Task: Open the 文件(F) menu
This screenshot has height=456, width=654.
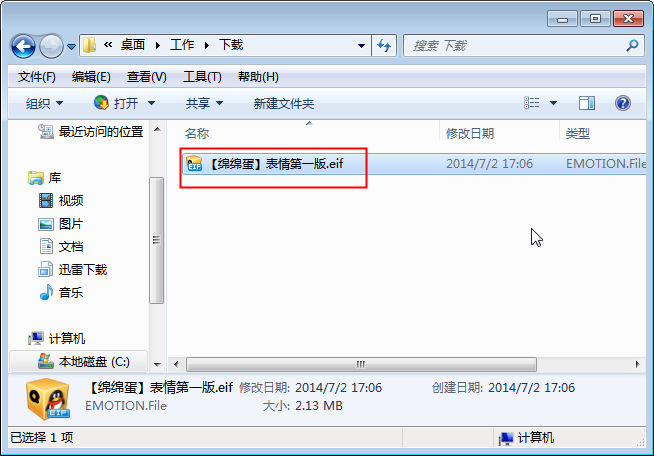Action: click(x=37, y=77)
